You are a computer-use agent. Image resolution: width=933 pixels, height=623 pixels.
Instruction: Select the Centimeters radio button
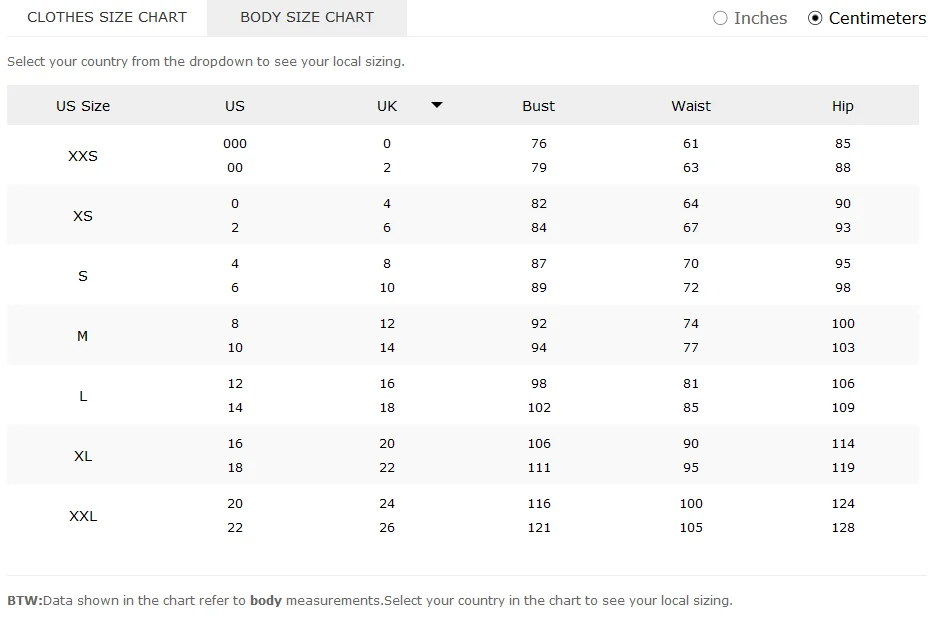pos(815,18)
